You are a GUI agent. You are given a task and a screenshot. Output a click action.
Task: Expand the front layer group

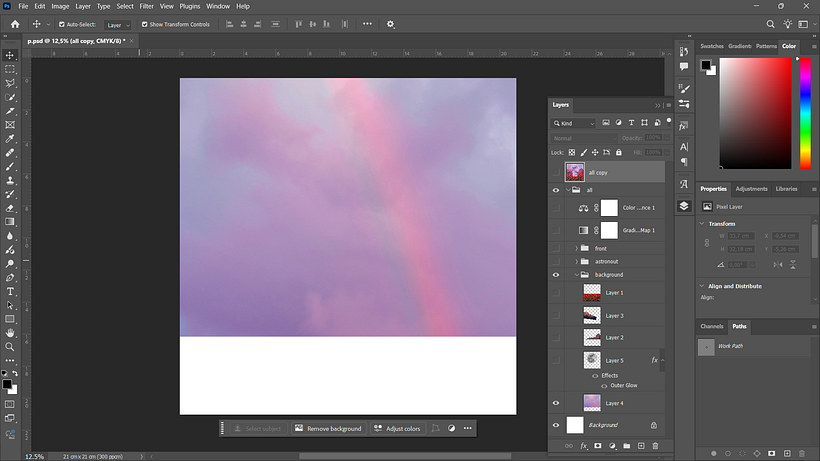[x=577, y=248]
